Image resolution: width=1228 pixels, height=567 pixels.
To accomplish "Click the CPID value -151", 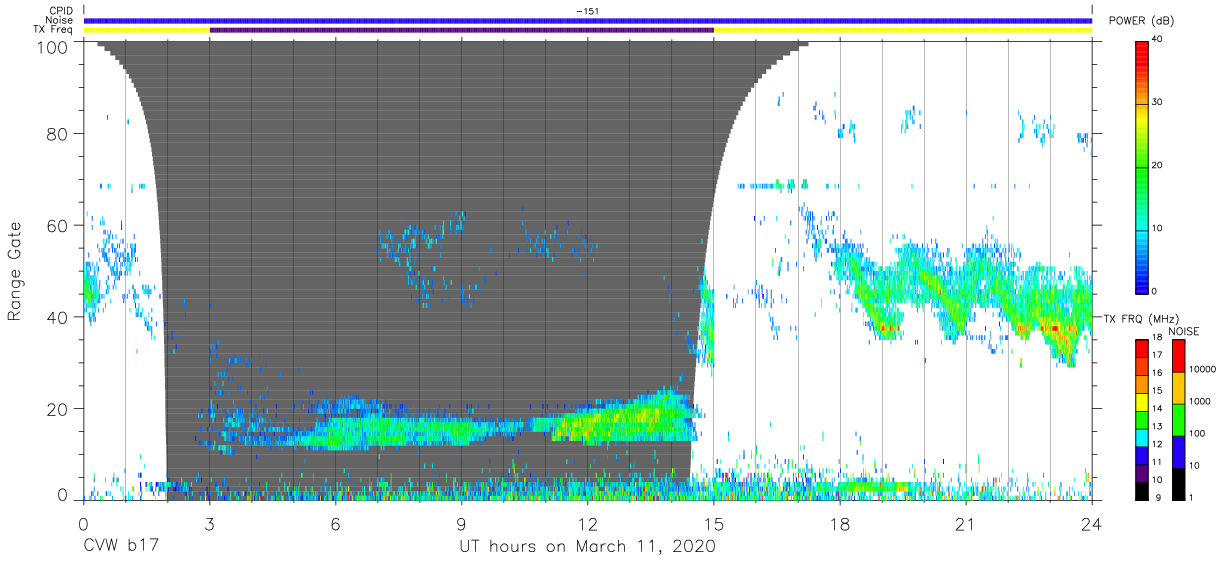I will 587,10.
